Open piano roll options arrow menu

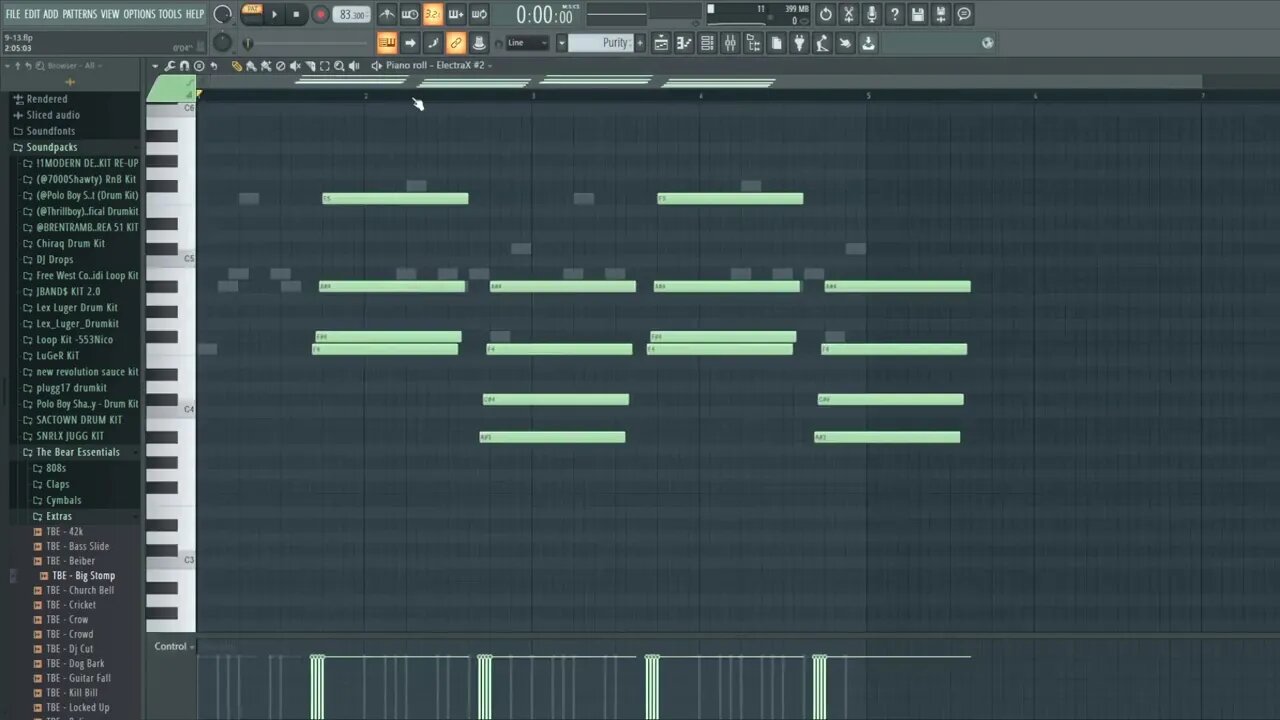(x=155, y=66)
